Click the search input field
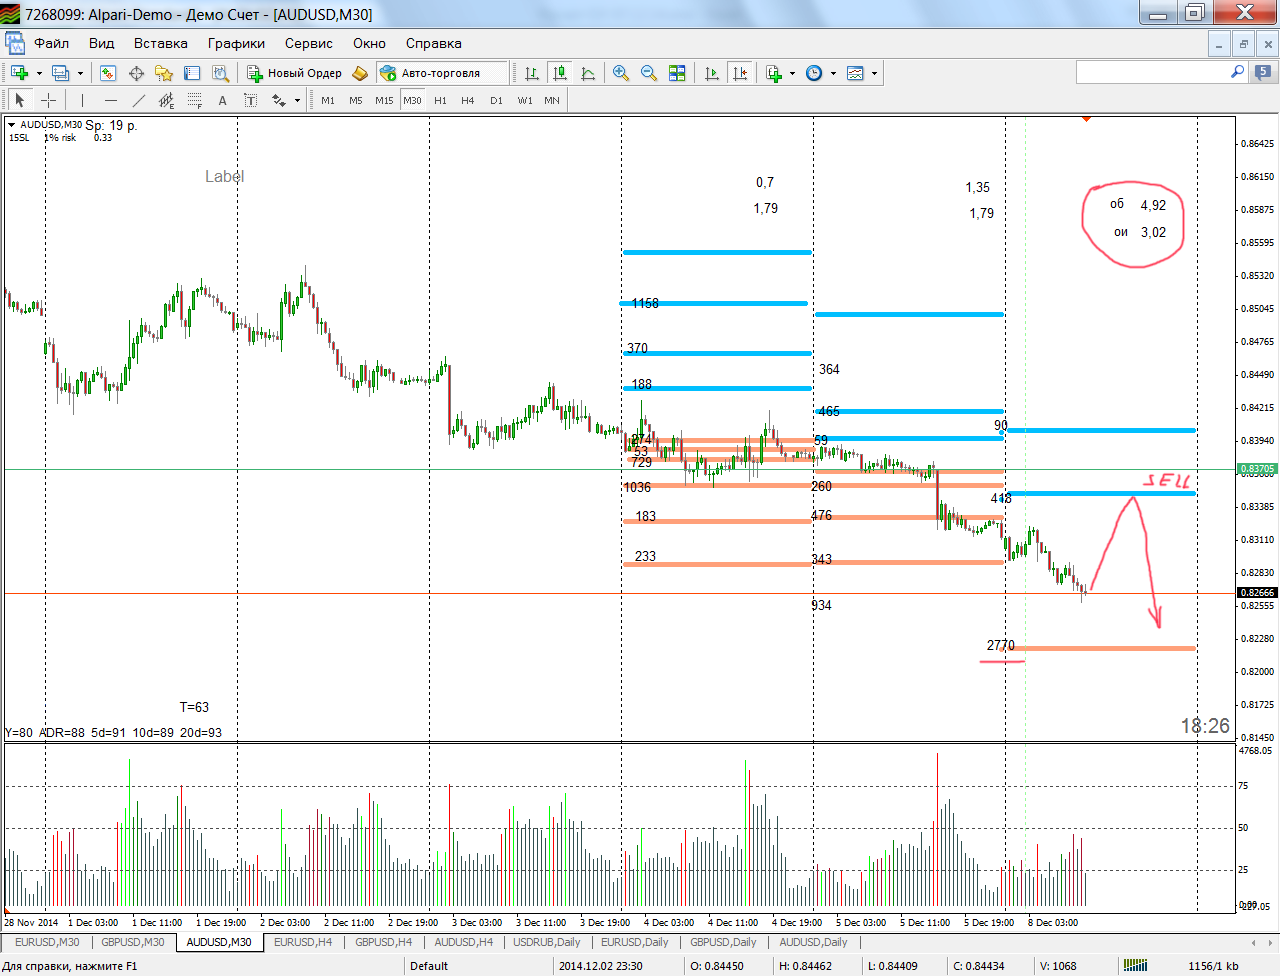 point(1152,72)
